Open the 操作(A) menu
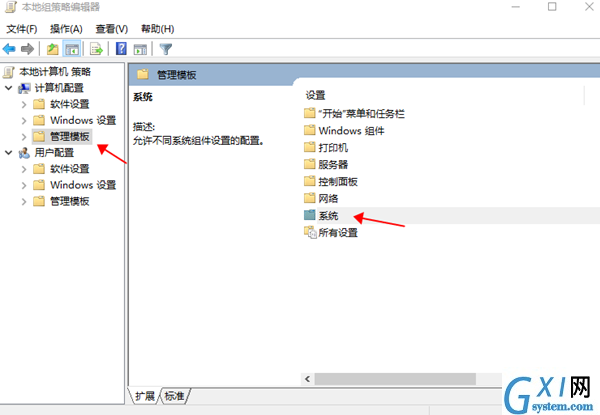Image resolution: width=600 pixels, height=415 pixels. (x=66, y=29)
